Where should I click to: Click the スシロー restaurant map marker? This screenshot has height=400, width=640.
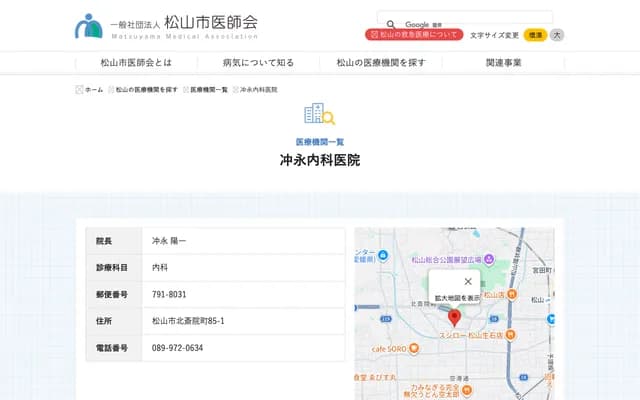(511, 335)
